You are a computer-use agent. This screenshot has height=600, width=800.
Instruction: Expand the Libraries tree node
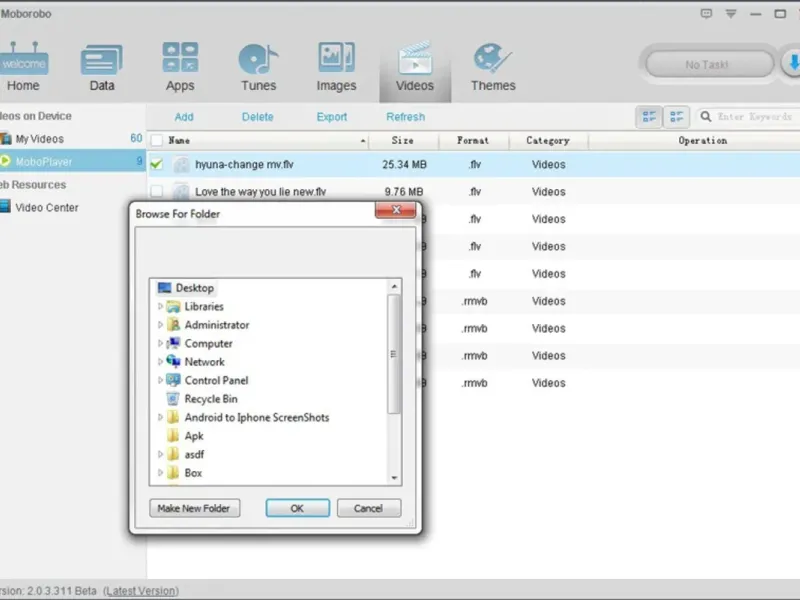tap(160, 306)
